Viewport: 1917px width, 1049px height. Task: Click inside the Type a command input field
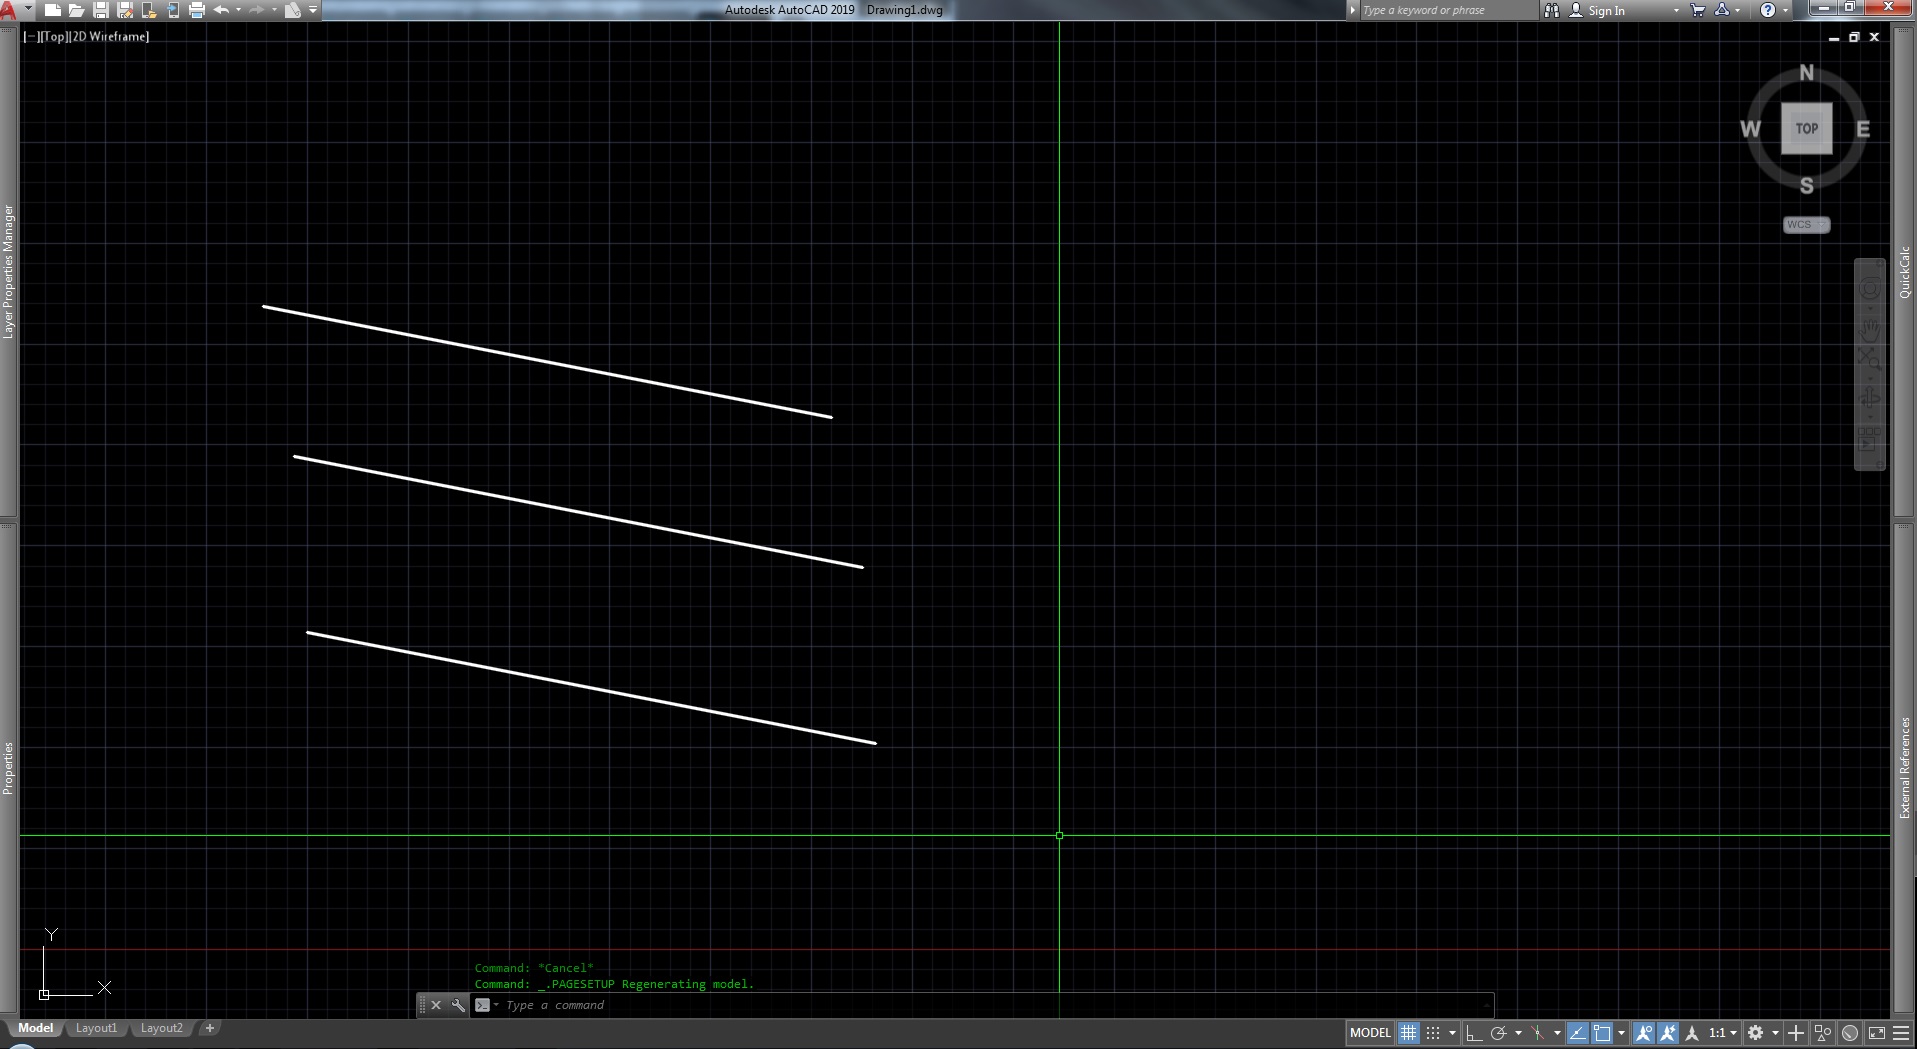[700, 1005]
